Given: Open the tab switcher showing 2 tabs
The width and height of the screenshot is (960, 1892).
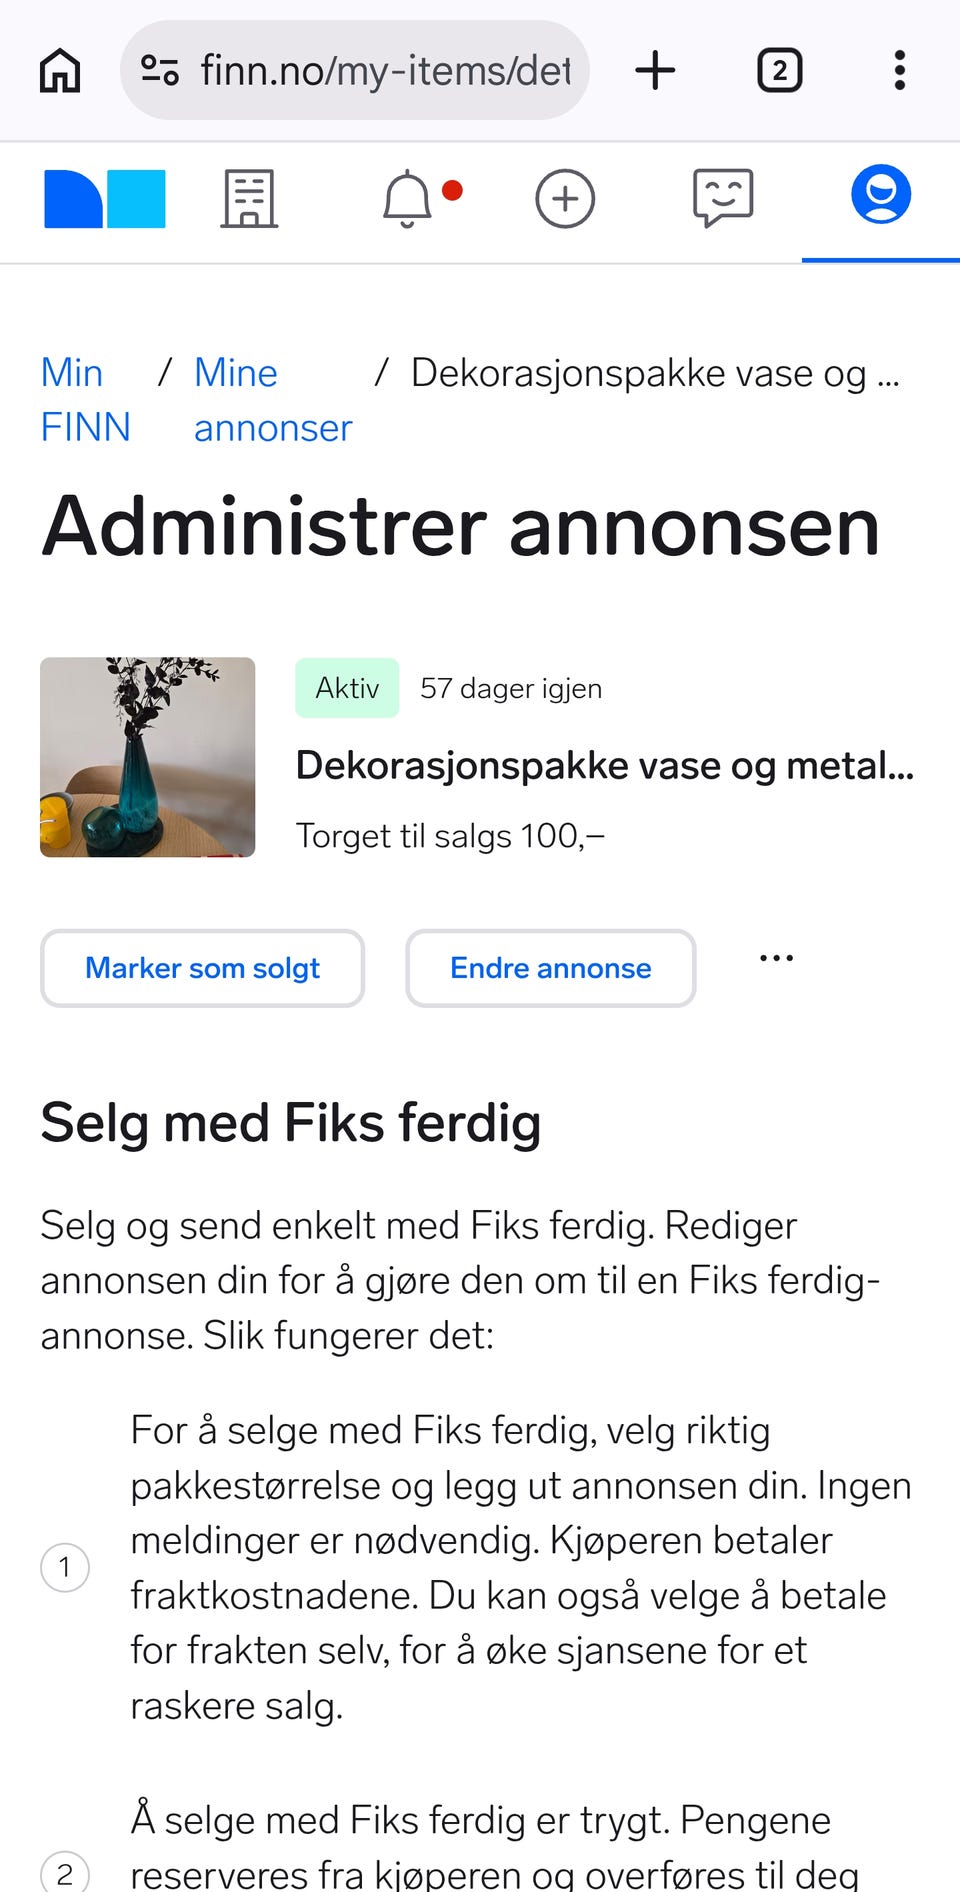Looking at the screenshot, I should click(780, 71).
